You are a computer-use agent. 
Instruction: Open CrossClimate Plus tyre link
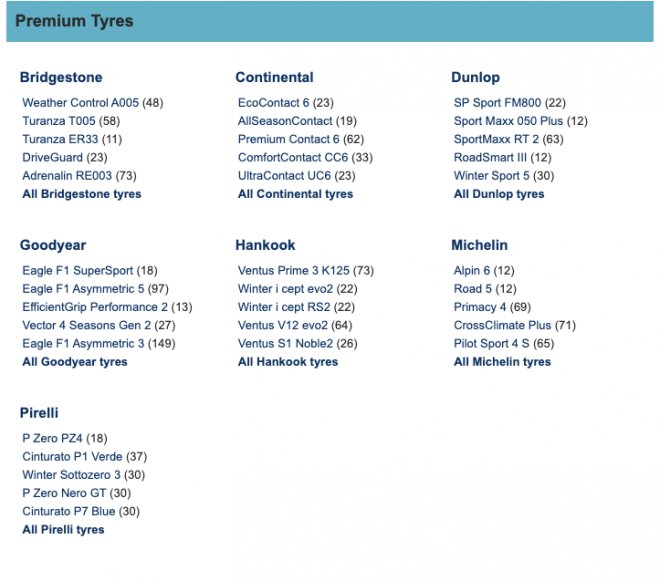pos(502,325)
